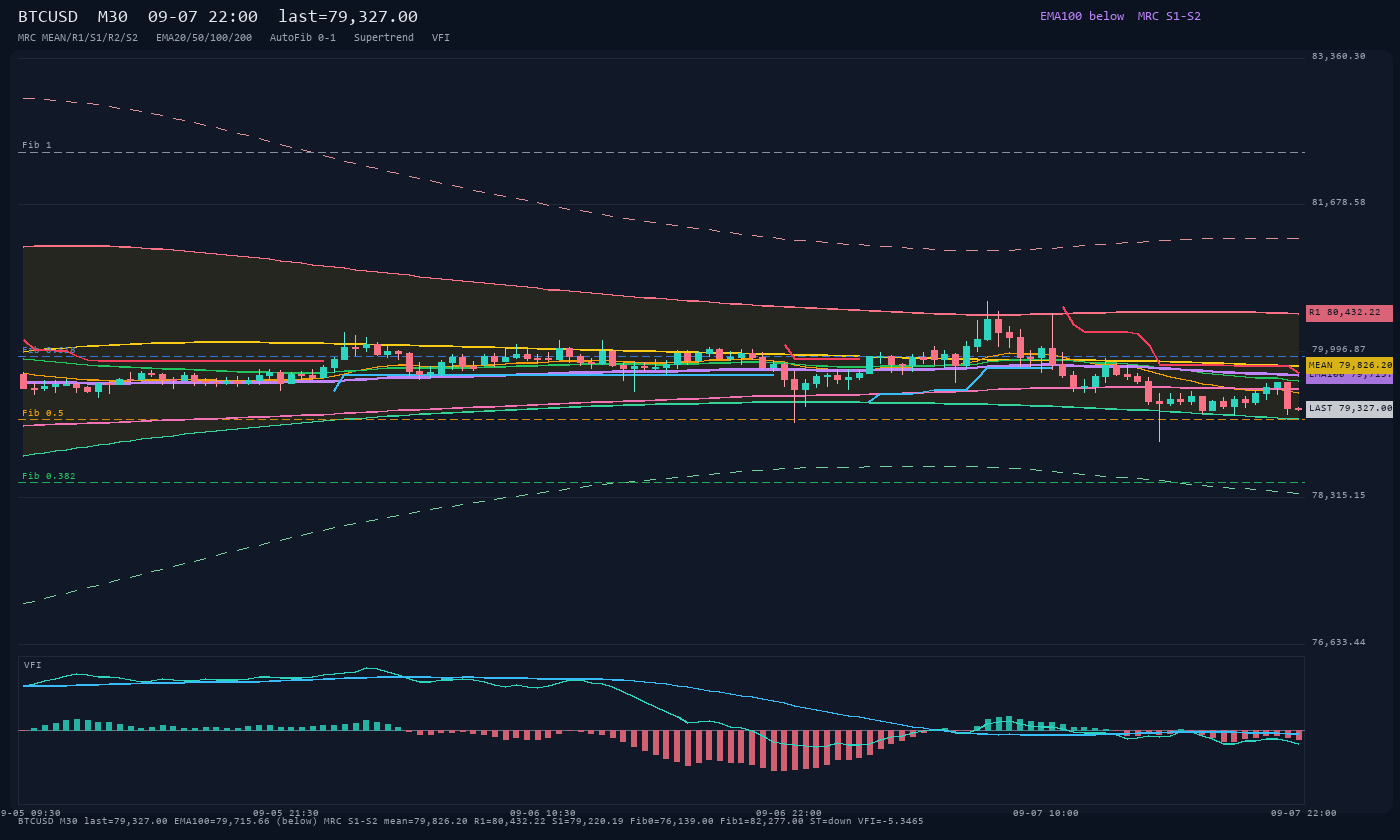The height and width of the screenshot is (840, 1400).
Task: Select VFI in the top indicator legend
Action: pyautogui.click(x=441, y=38)
